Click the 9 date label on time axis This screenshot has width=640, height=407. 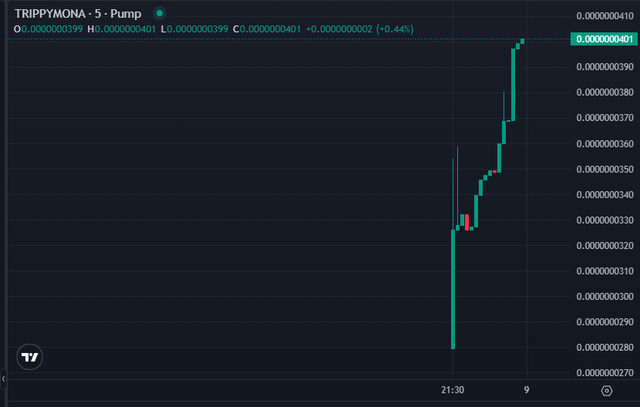526,390
